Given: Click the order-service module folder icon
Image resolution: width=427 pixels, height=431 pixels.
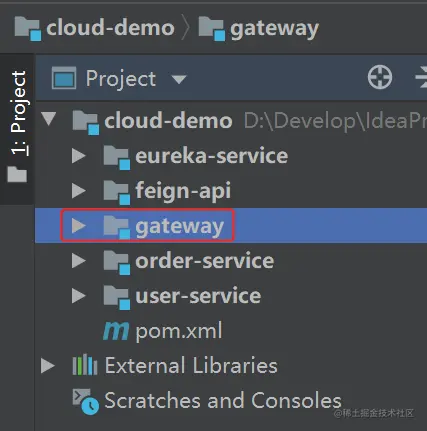Looking at the screenshot, I should point(116,262).
